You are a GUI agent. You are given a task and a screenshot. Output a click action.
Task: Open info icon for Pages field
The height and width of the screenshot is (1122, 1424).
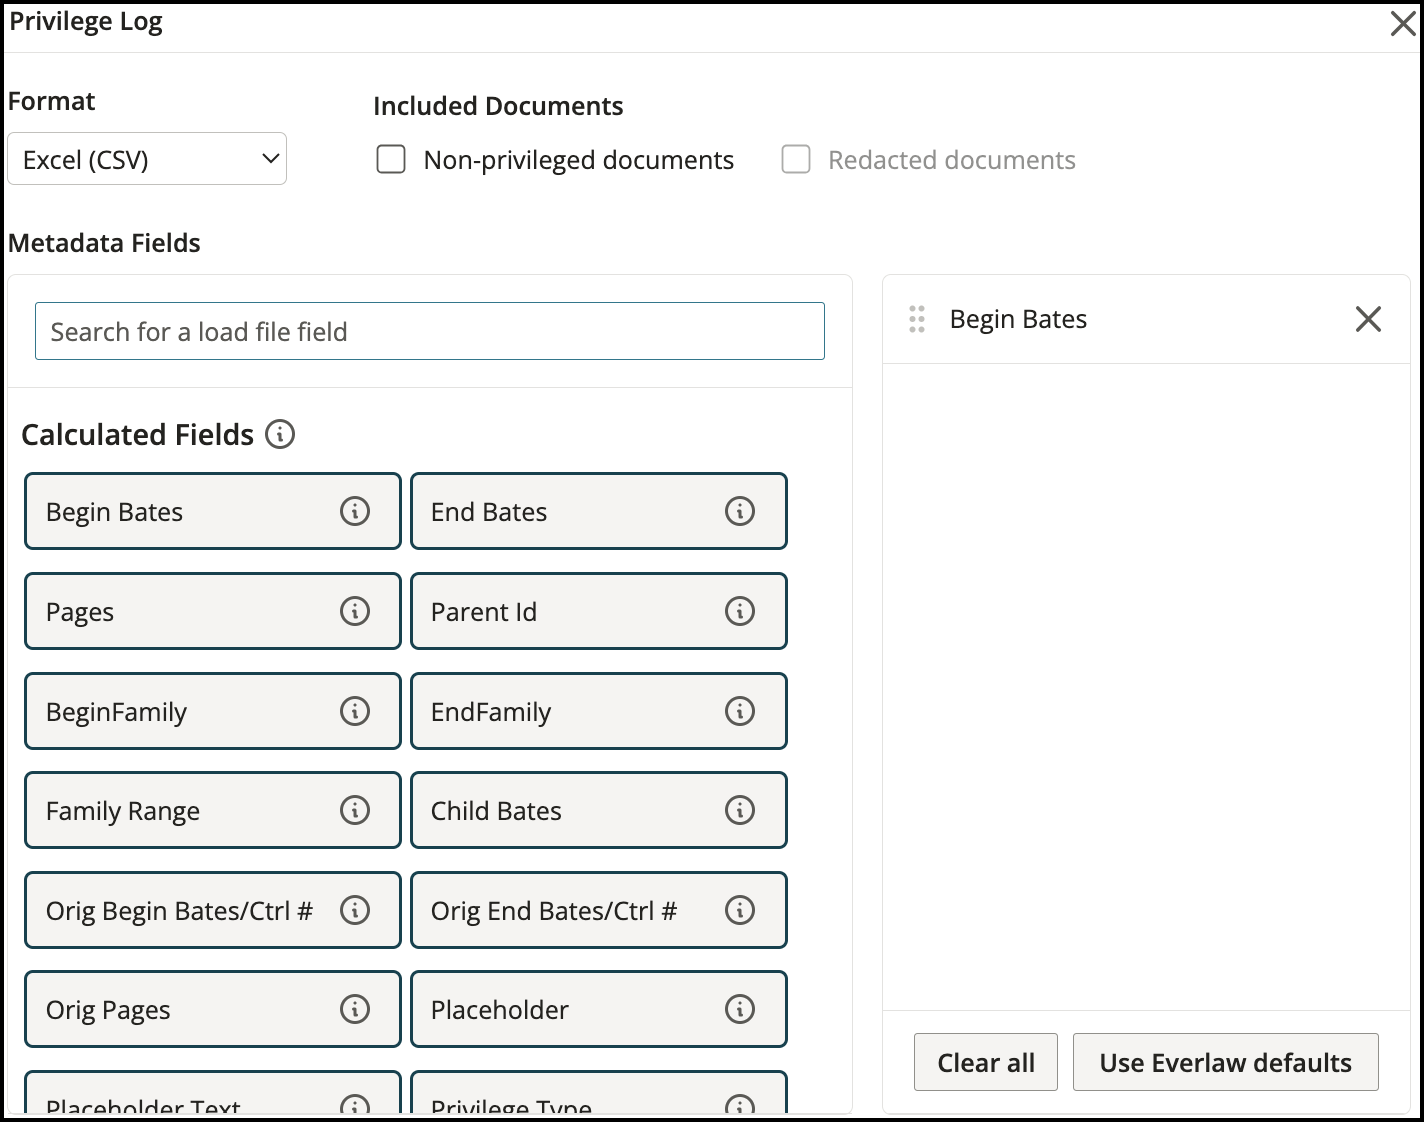(355, 611)
